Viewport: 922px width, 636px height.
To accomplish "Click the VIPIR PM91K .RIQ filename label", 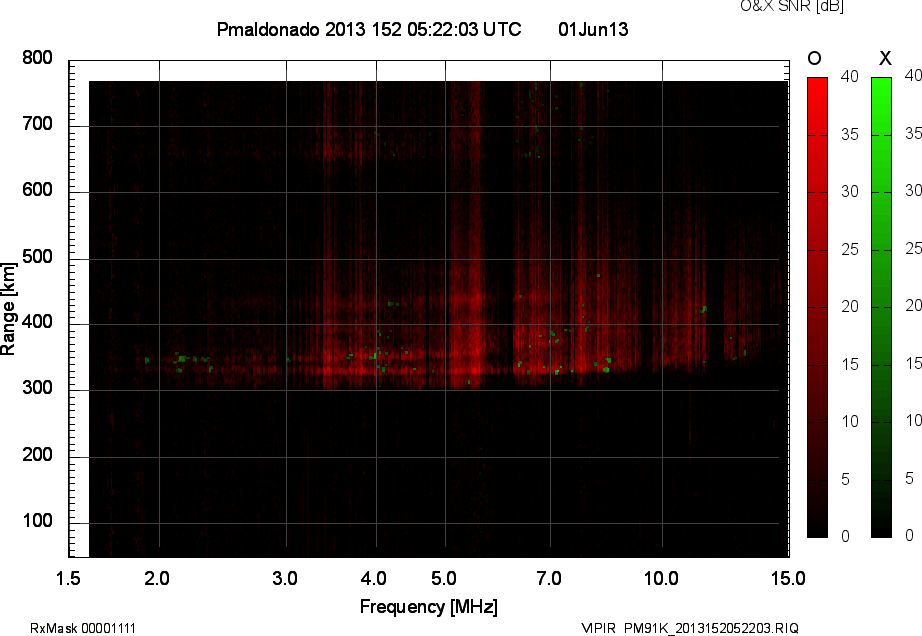I will click(690, 628).
